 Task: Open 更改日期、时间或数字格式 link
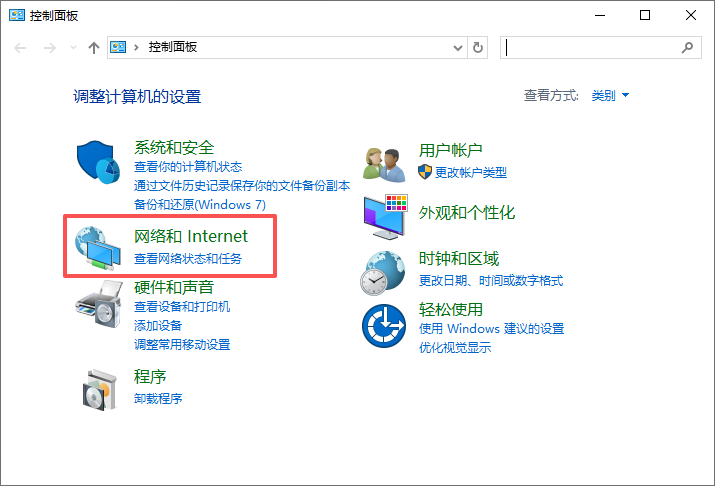click(x=491, y=280)
